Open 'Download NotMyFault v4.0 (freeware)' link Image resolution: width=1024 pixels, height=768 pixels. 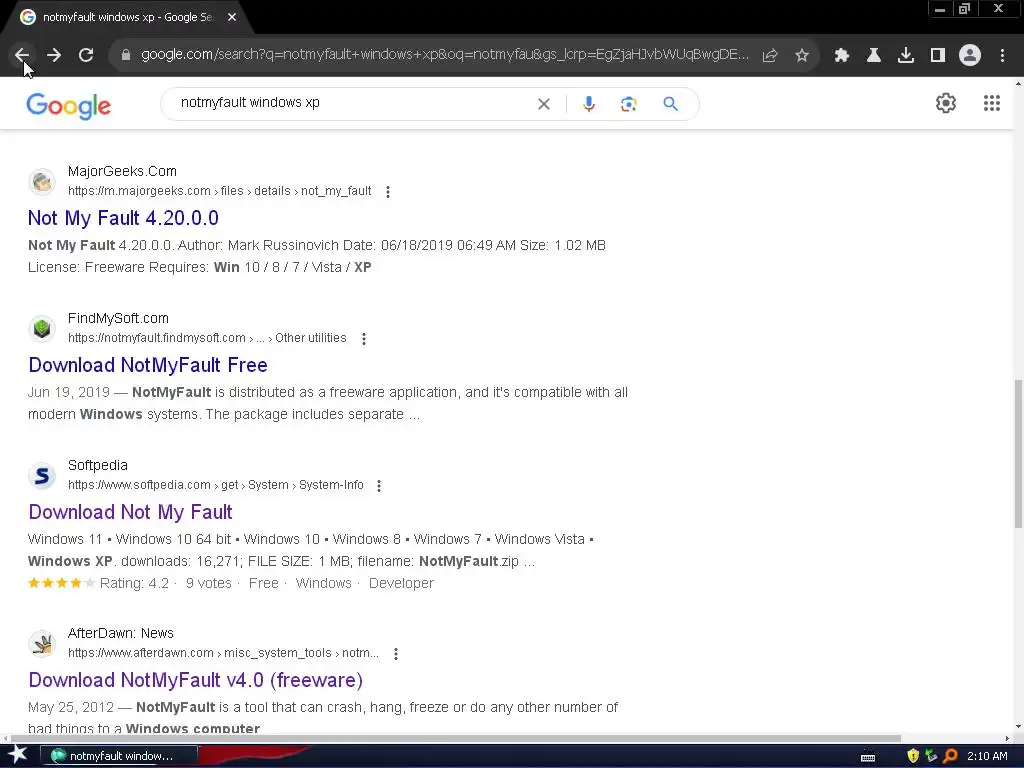pos(196,680)
